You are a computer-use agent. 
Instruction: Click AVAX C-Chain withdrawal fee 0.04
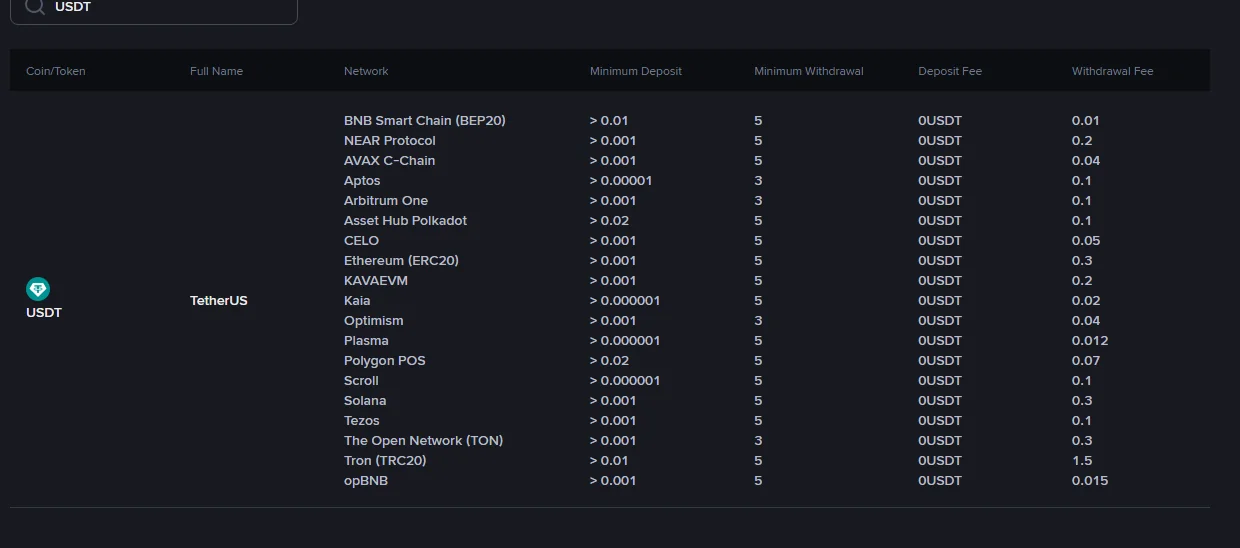1086,160
